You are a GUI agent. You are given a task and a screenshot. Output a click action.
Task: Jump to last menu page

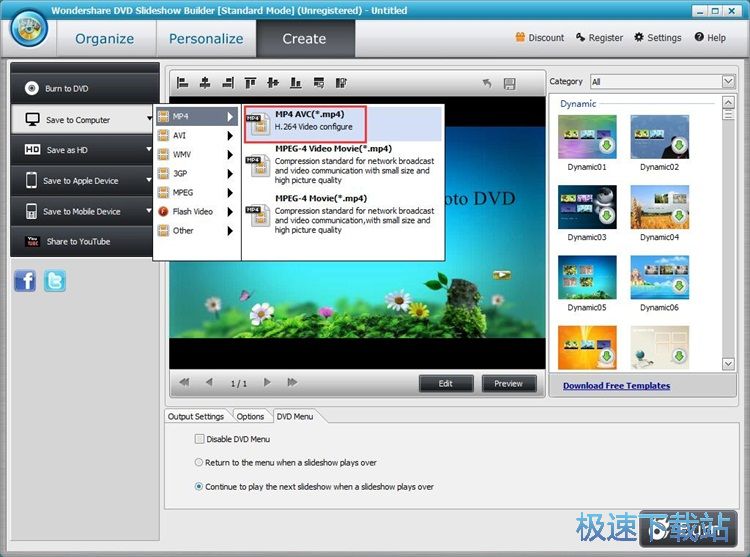292,382
